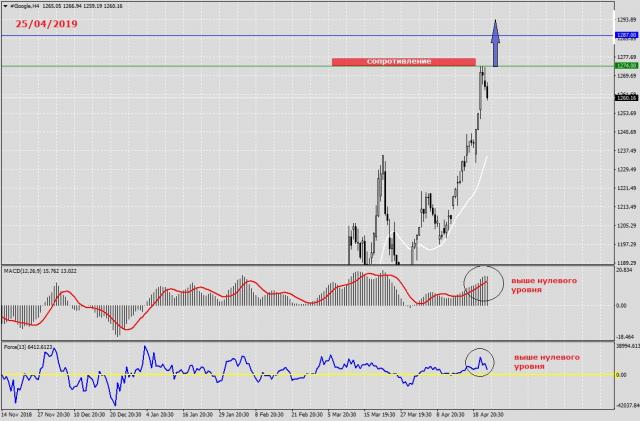Viewport: 640px width, 421px height.
Task: Click the yellow zero level line
Action: coord(250,376)
